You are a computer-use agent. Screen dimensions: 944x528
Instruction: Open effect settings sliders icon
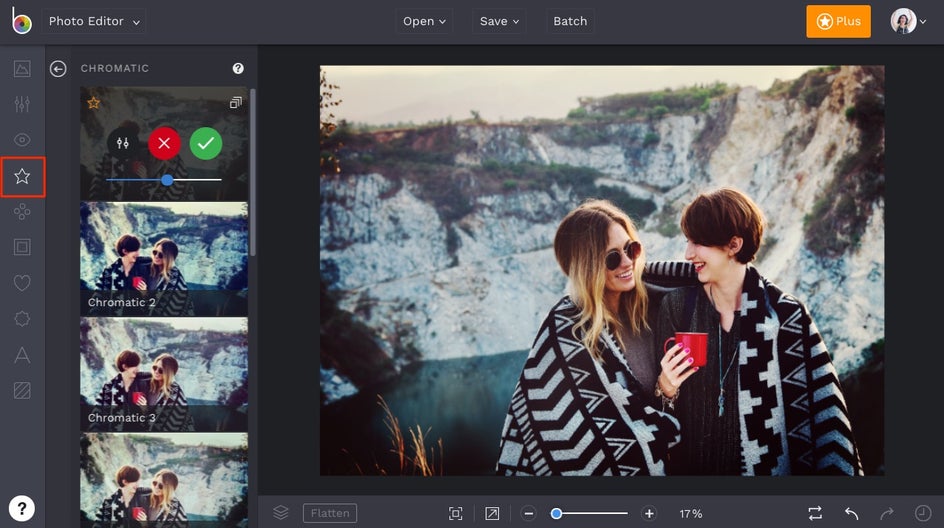[x=123, y=143]
